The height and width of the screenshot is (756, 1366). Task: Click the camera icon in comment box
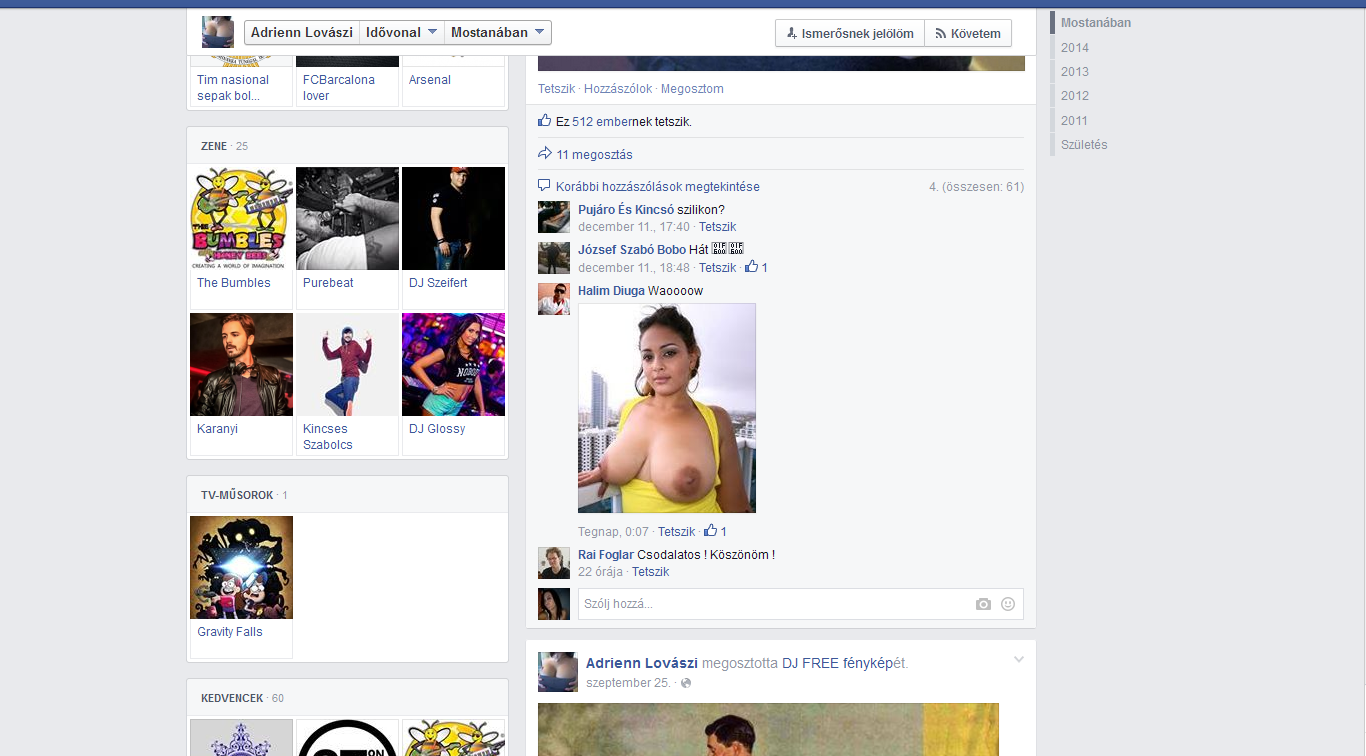[x=983, y=604]
